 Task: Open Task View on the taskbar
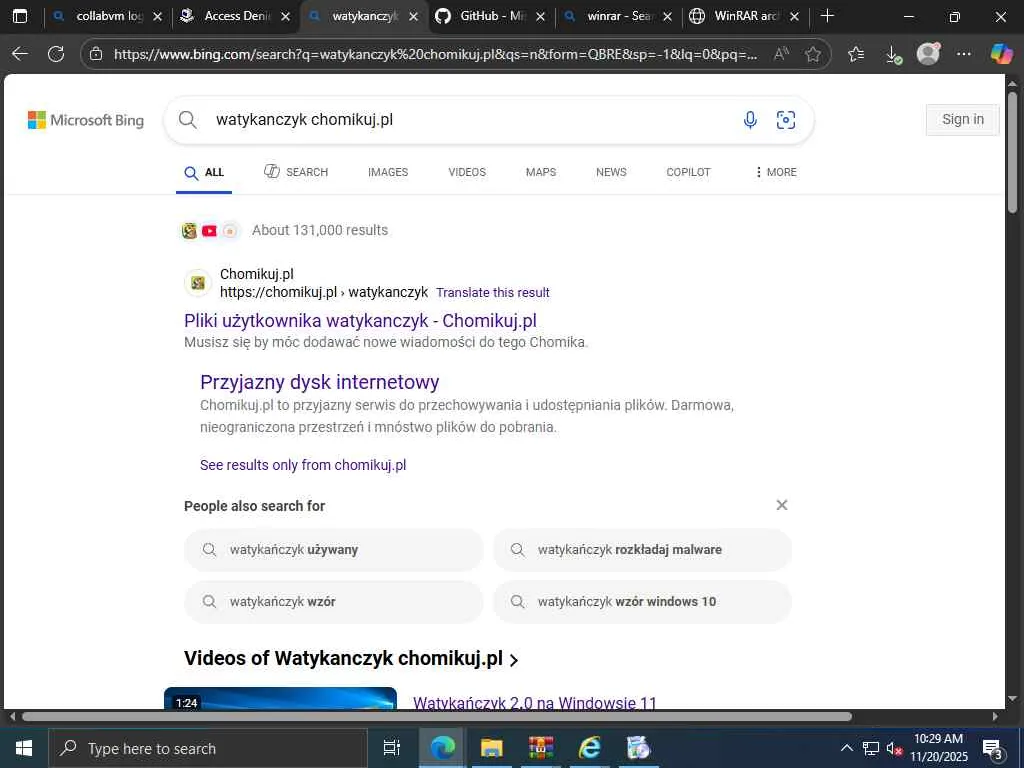(x=391, y=748)
